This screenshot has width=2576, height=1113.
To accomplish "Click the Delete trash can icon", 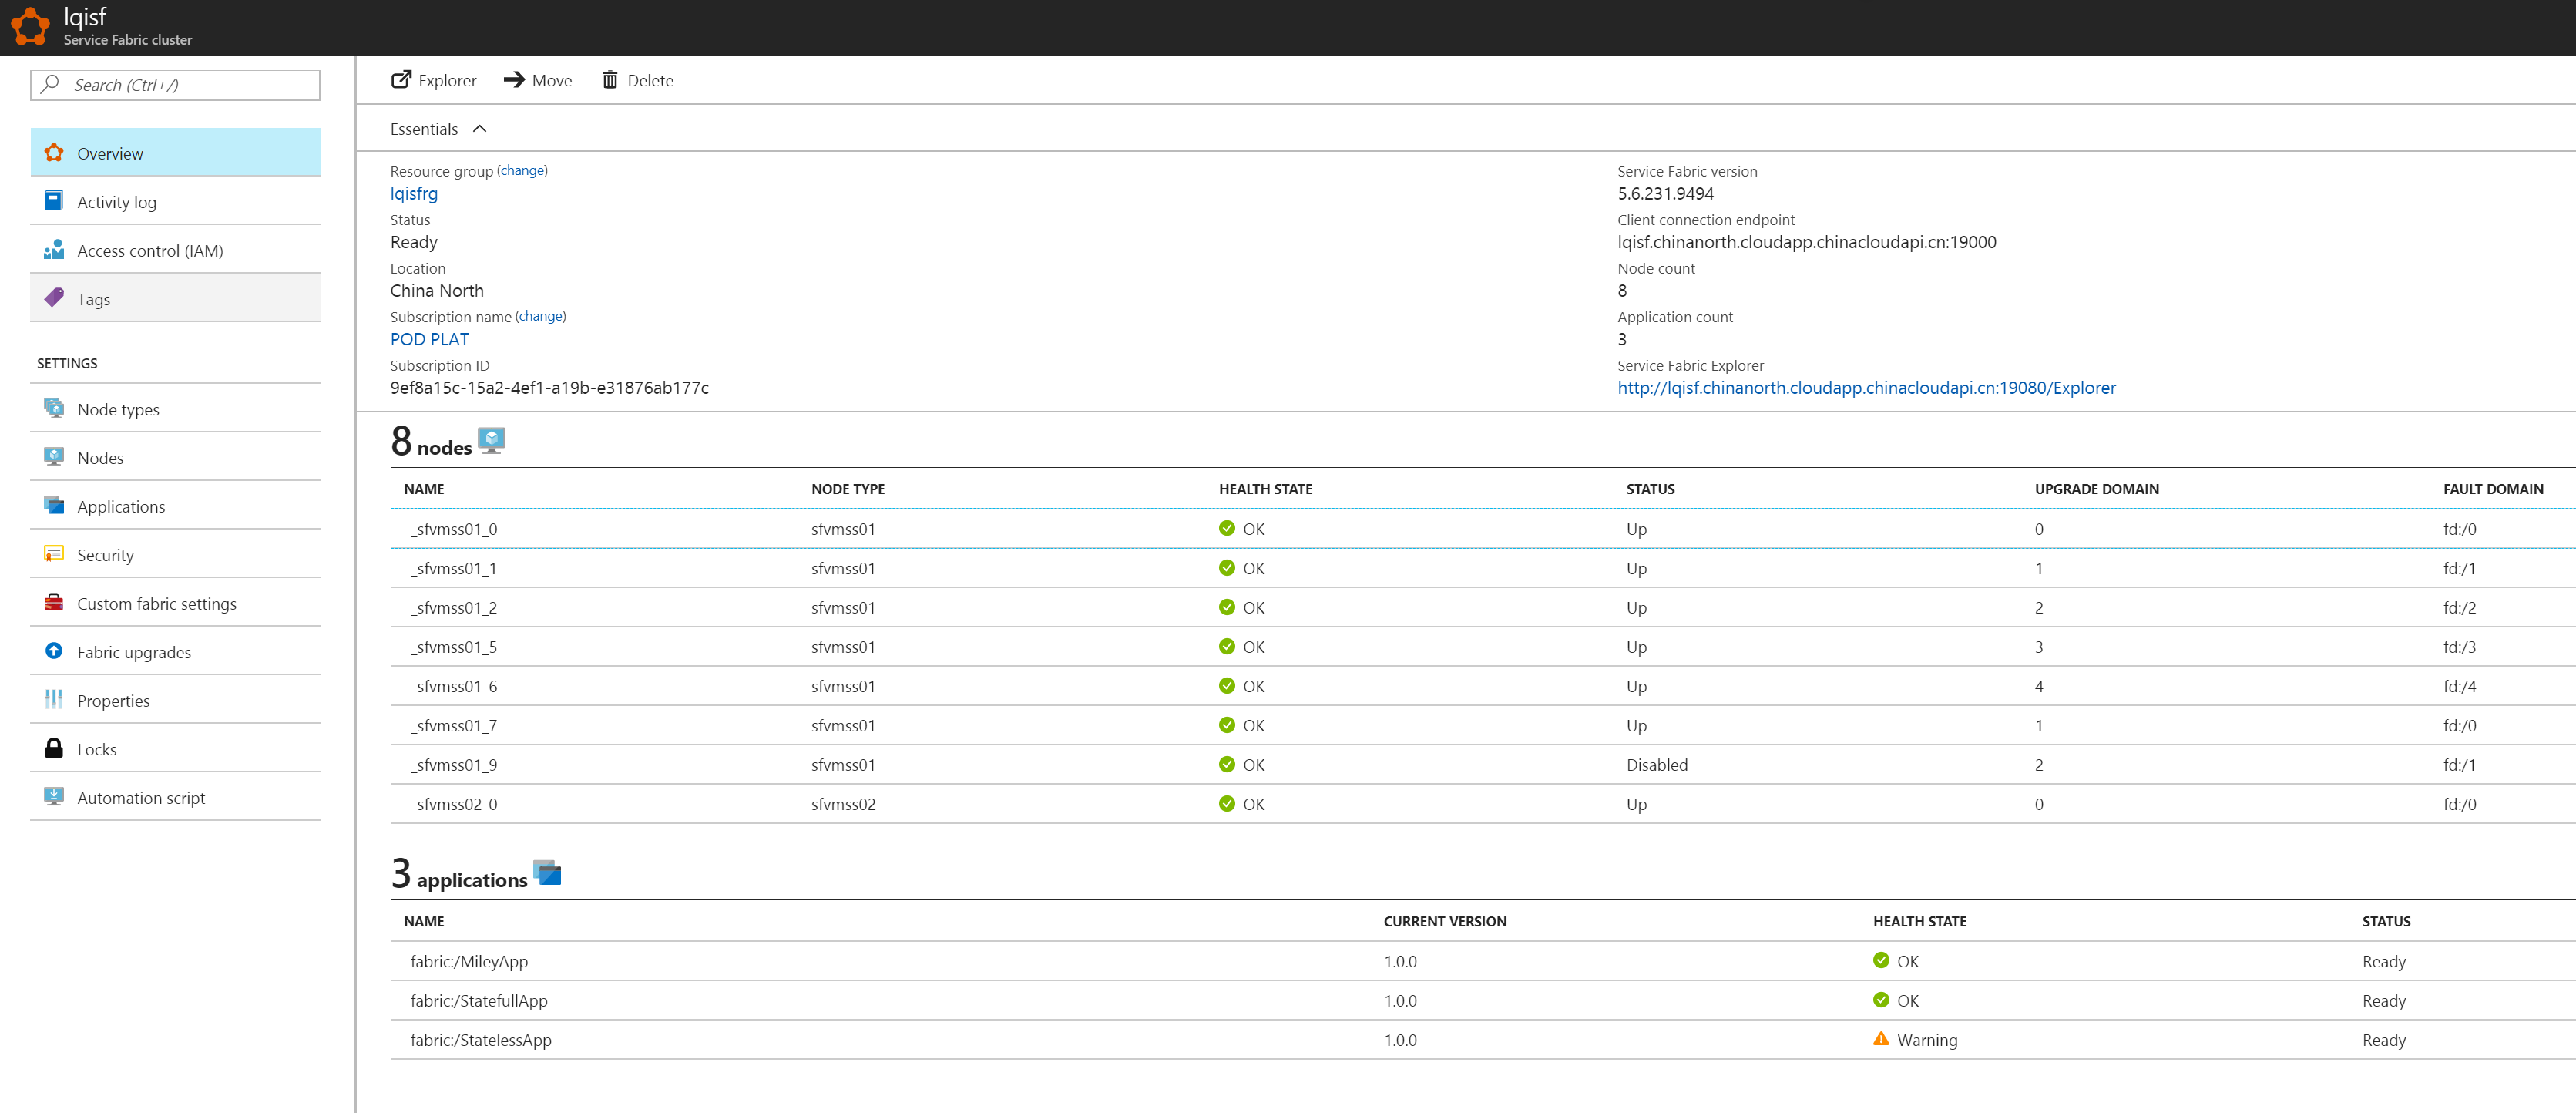I will [x=609, y=80].
